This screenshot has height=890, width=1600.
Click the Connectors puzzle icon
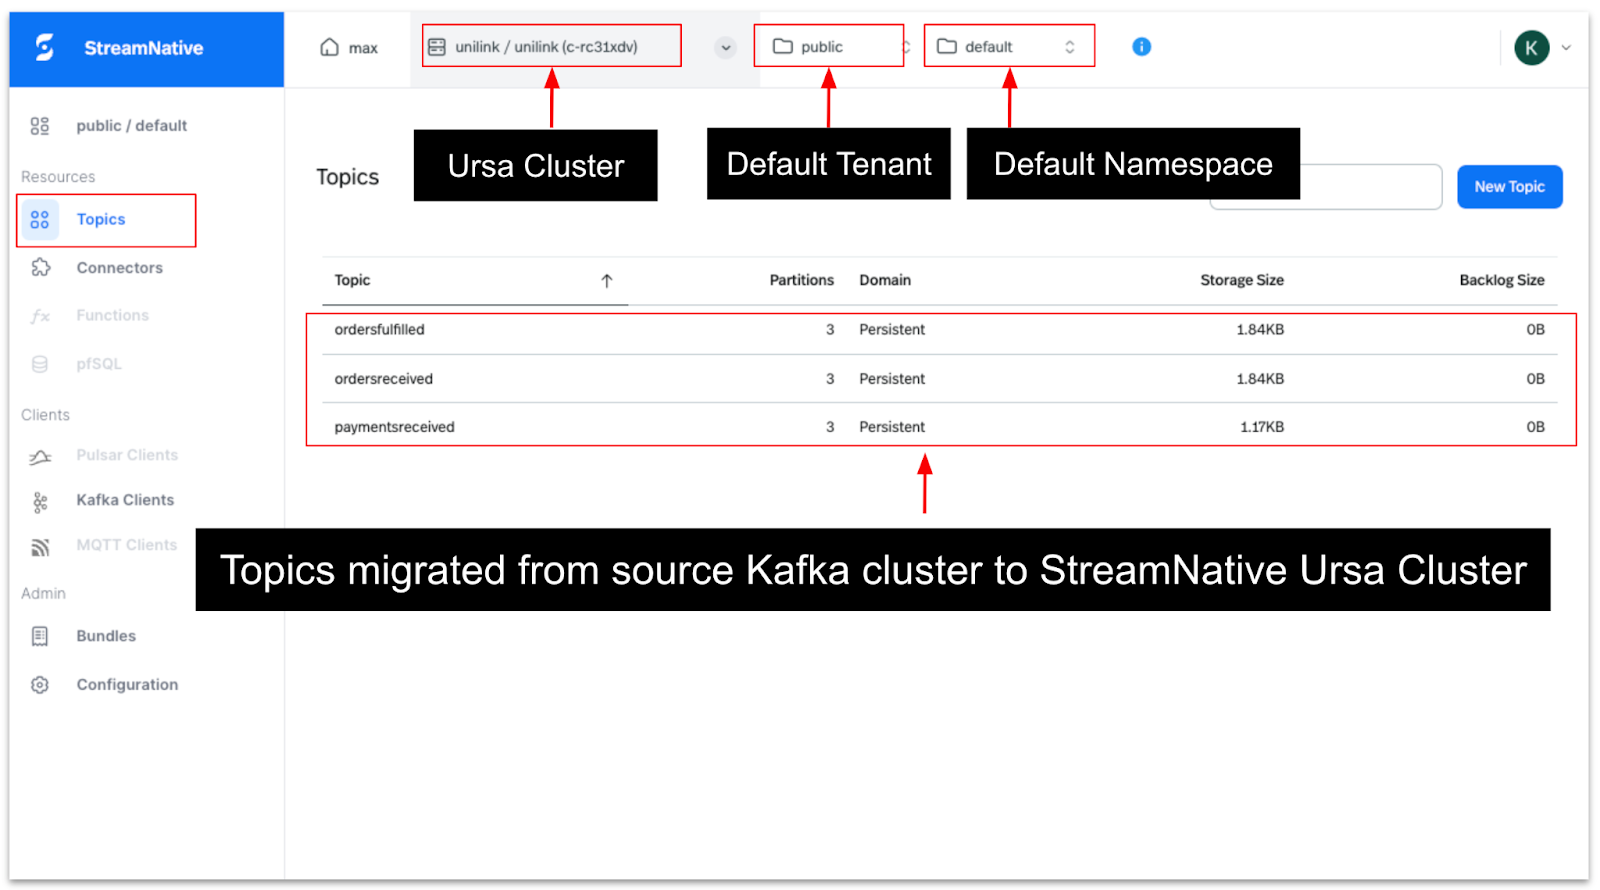click(x=40, y=268)
